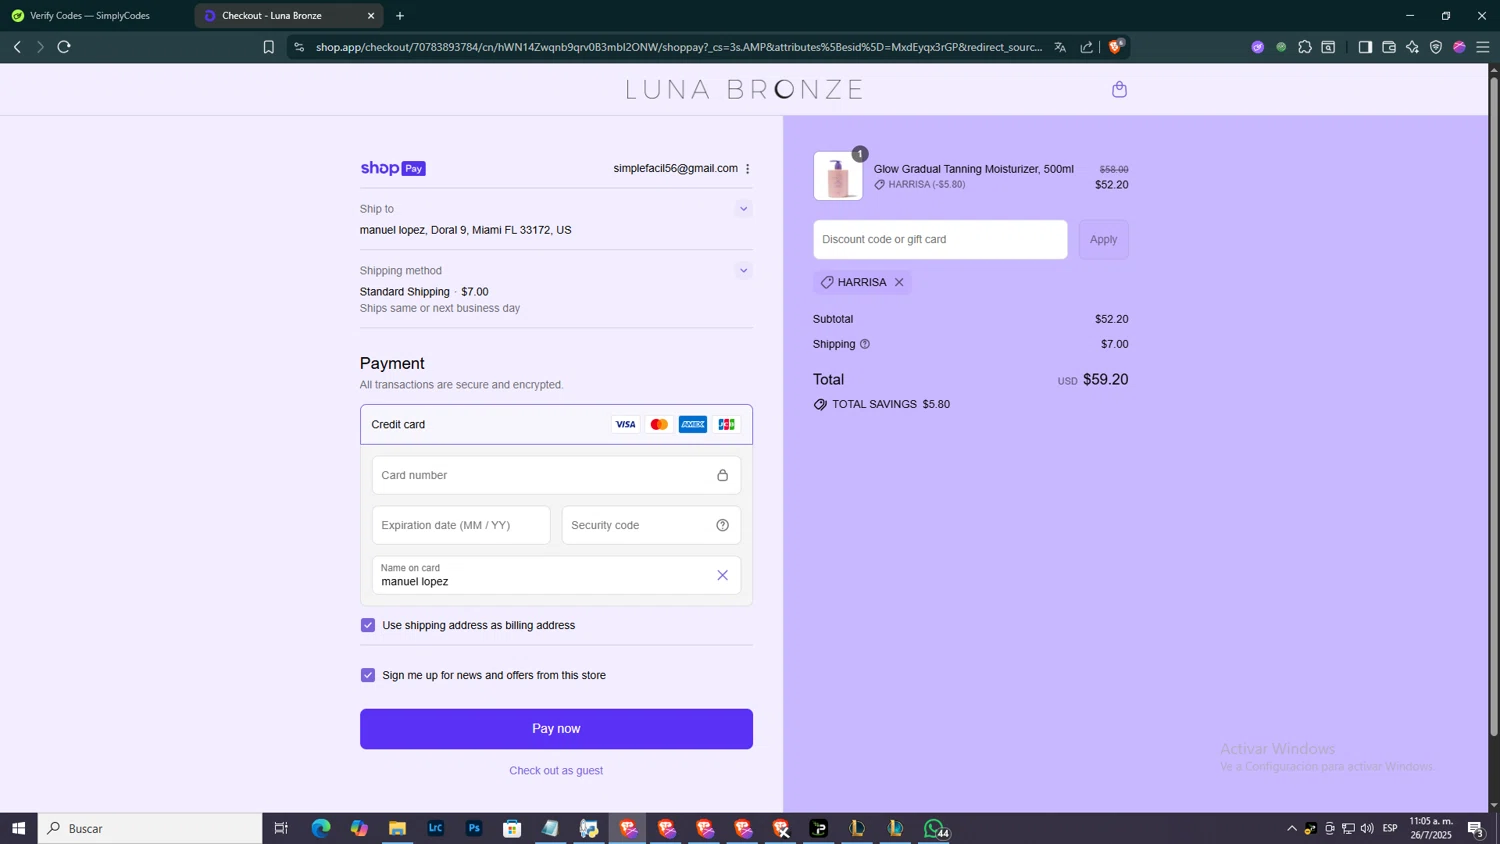Screen dimensions: 1500x844
Task: Open Leo AI sparkle icon
Action: (1412, 47)
